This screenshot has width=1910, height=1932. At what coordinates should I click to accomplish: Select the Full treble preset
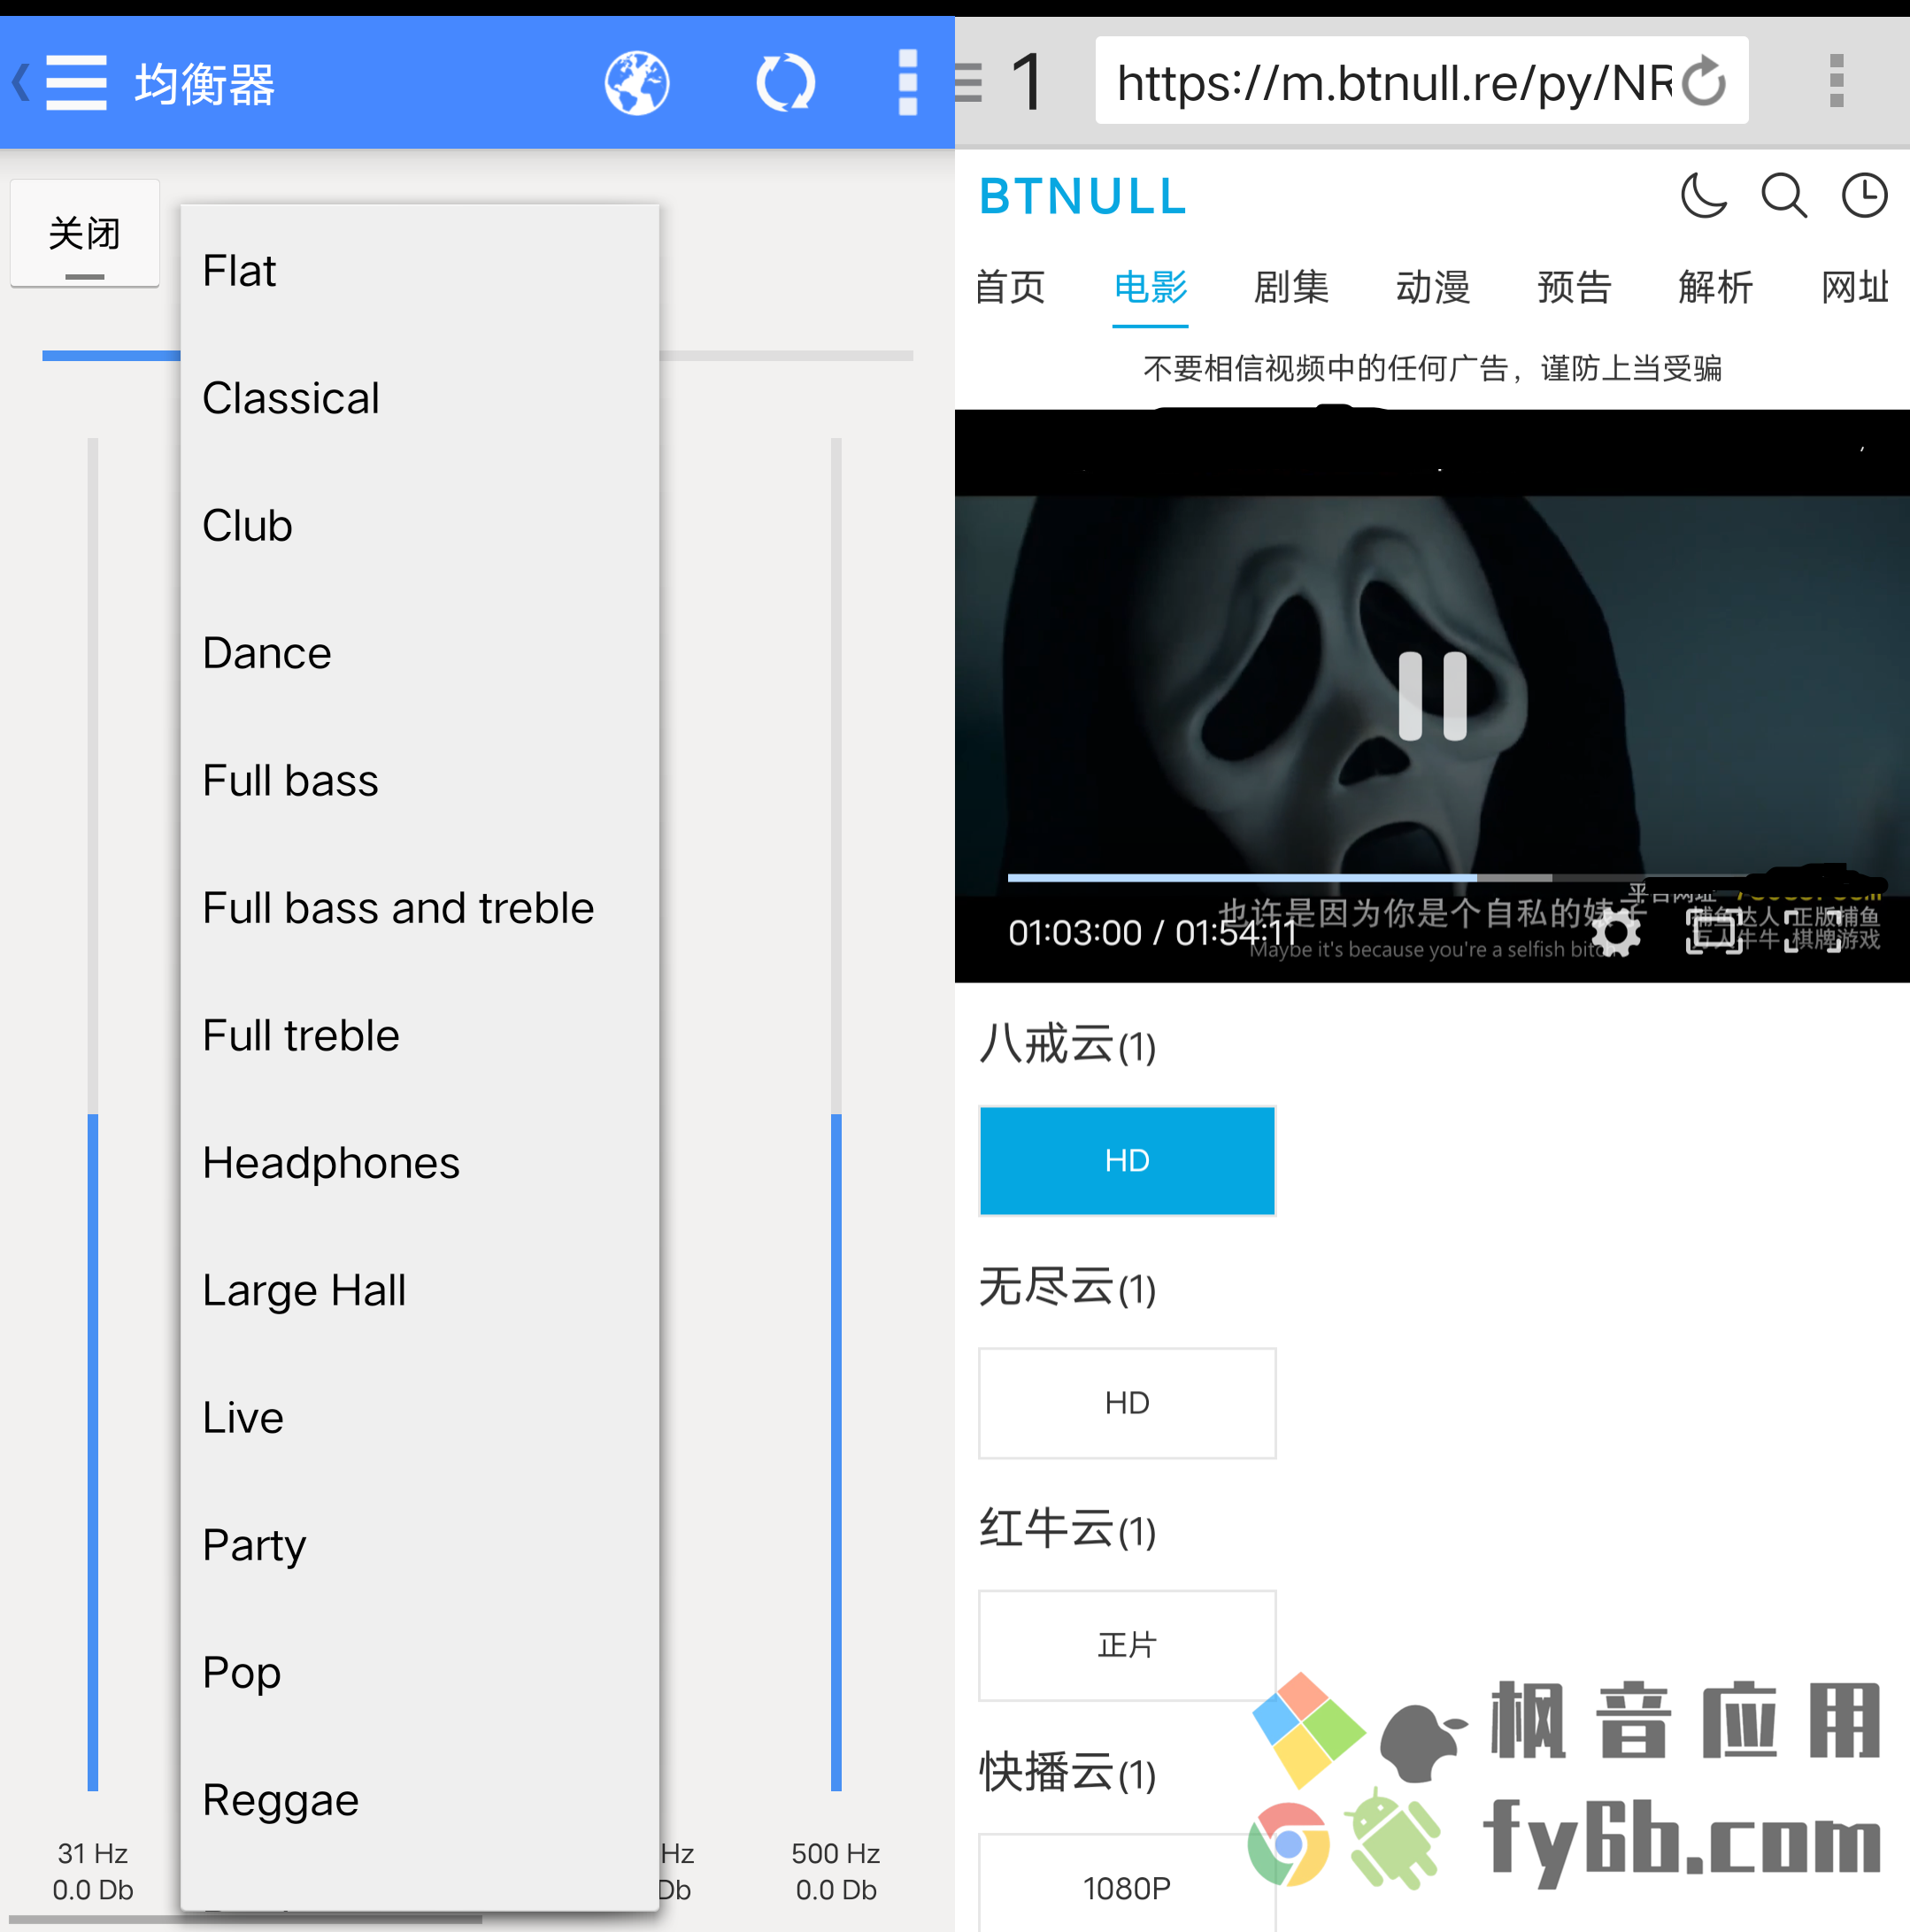point(419,1035)
